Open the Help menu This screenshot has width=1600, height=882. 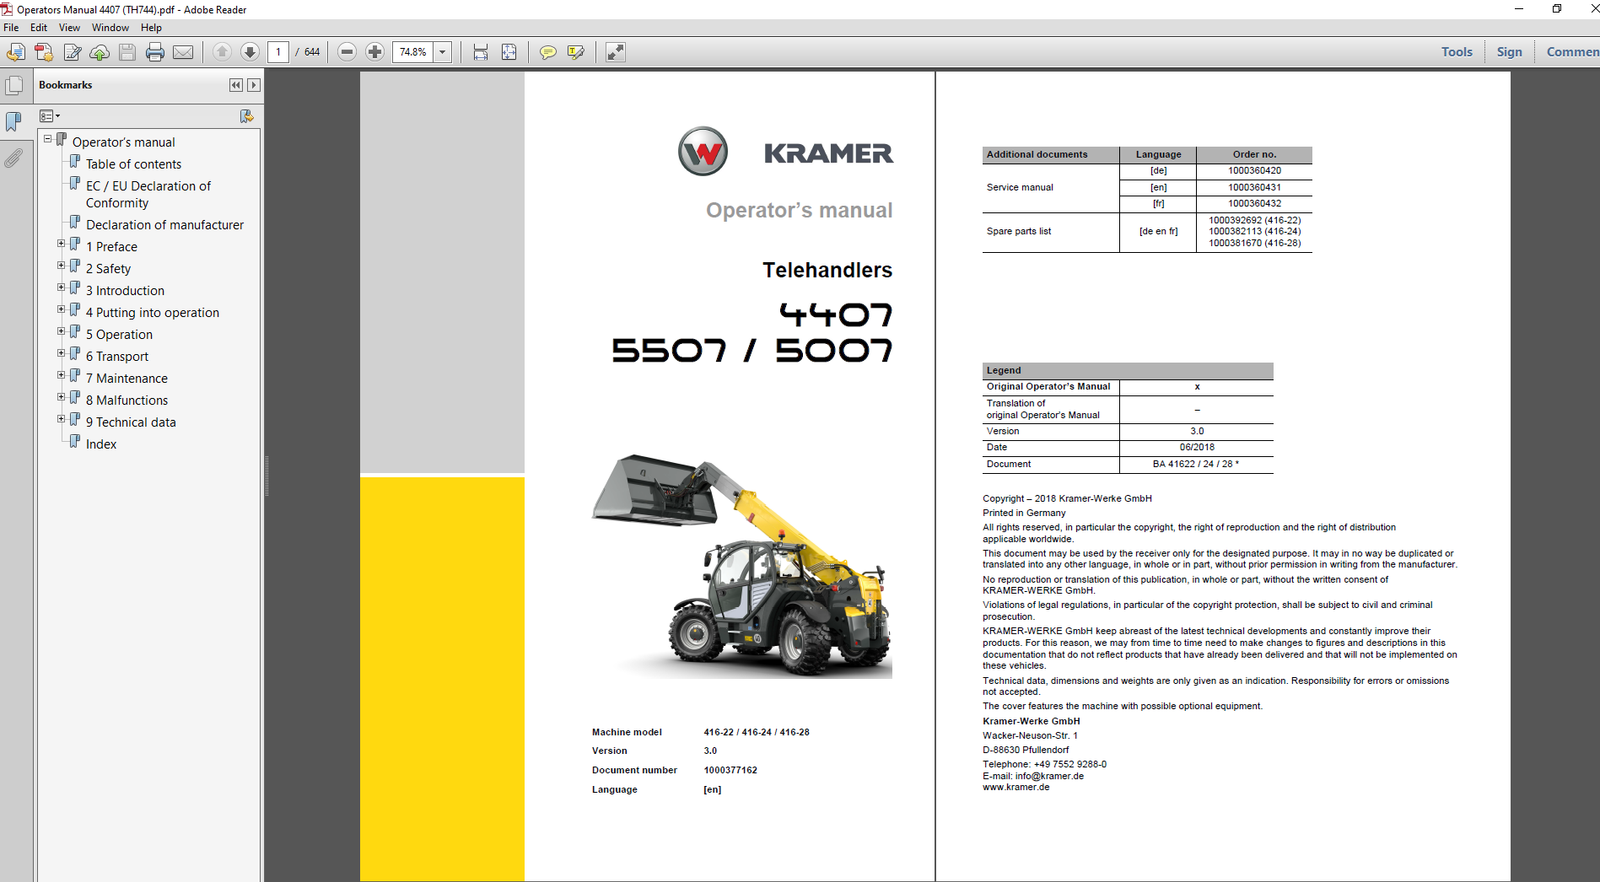click(151, 27)
